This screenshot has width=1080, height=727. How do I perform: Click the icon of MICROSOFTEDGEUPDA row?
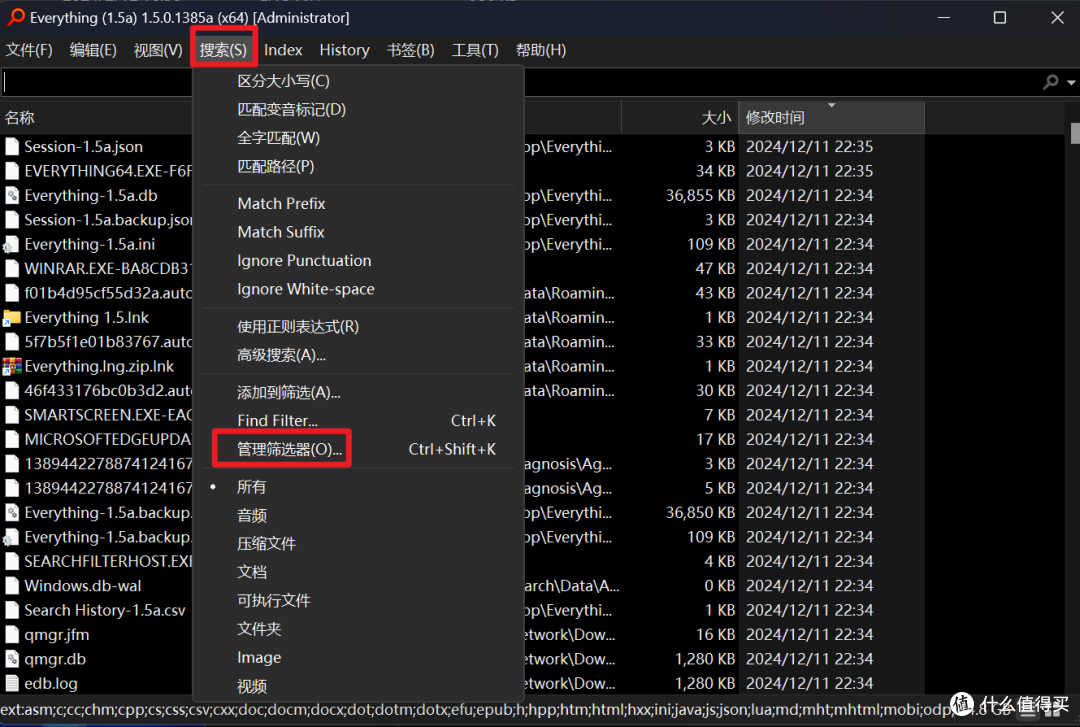tap(12, 440)
